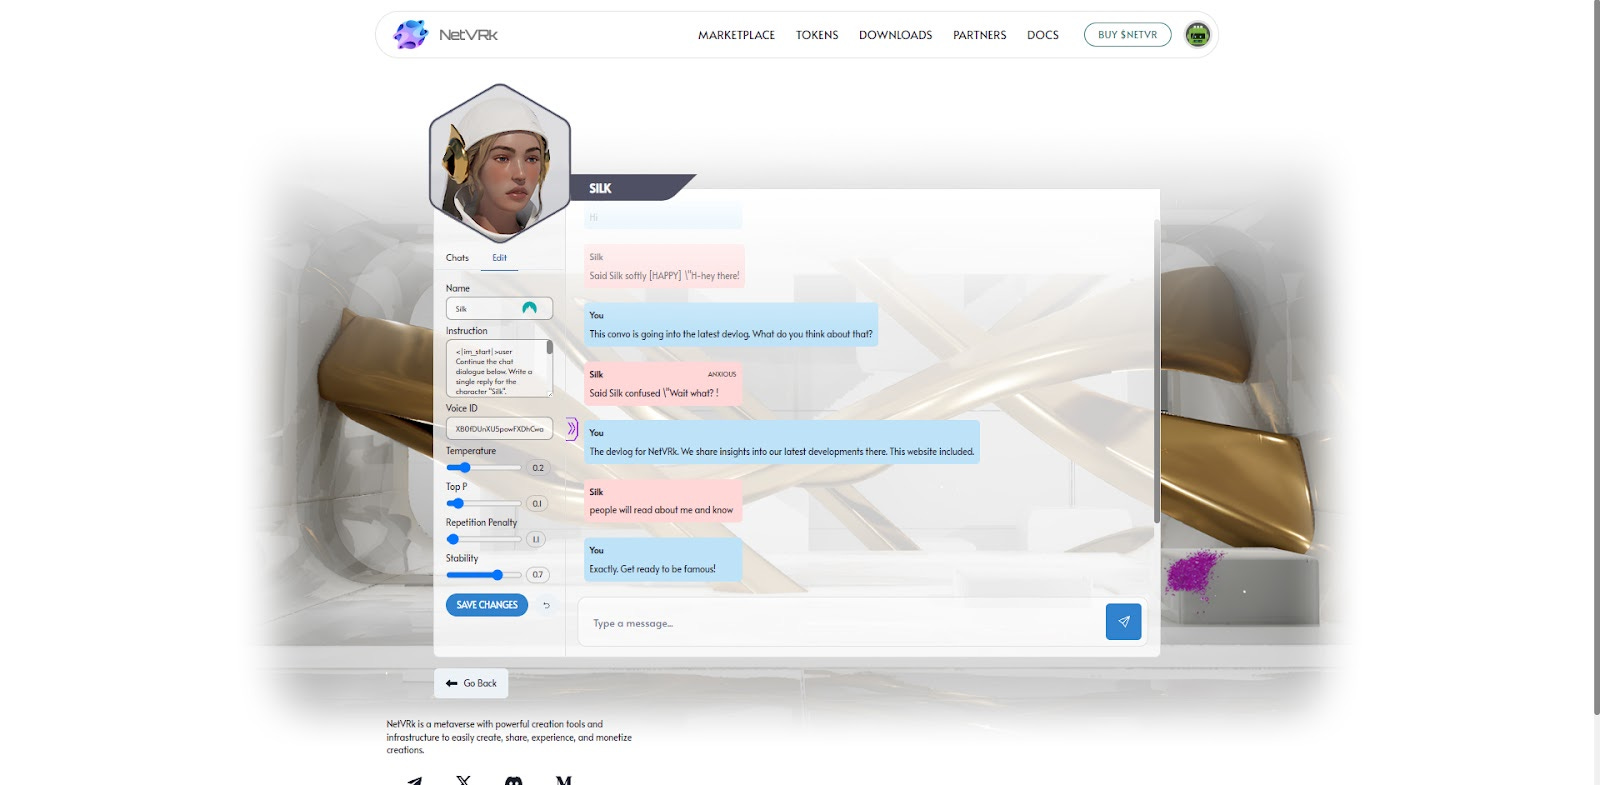Open the Medium social link
Viewport: 1600px width, 785px height.
[x=564, y=780]
